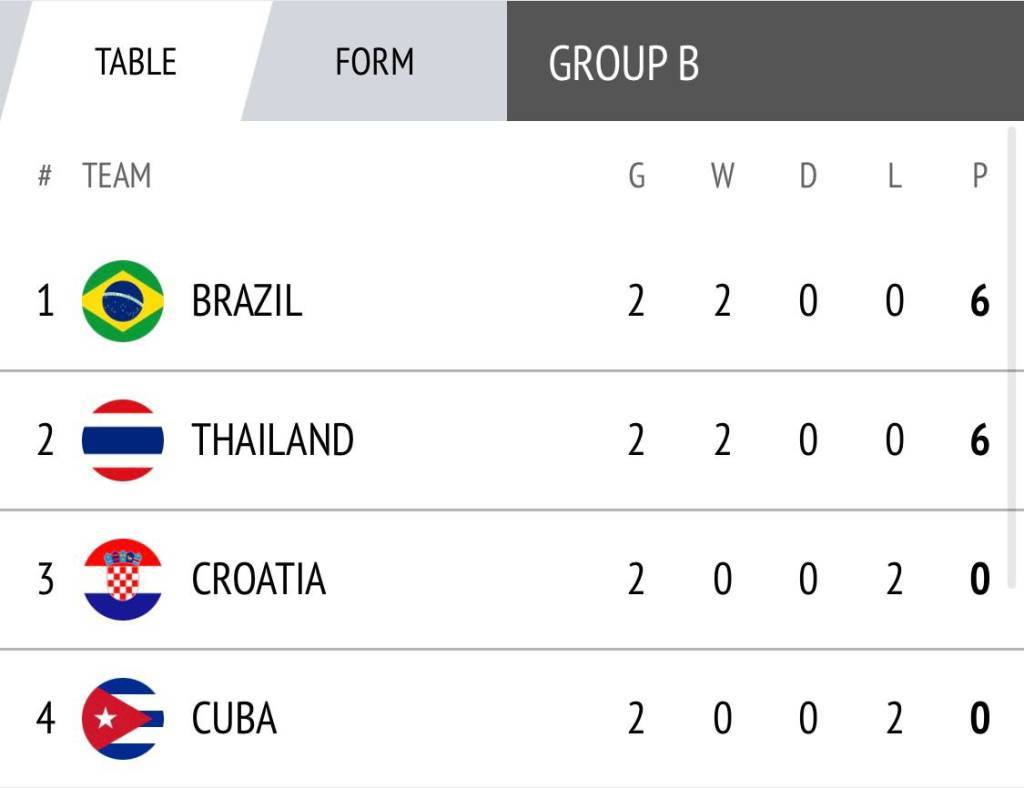The width and height of the screenshot is (1024, 788).
Task: Click the G games column header
Action: point(636,176)
